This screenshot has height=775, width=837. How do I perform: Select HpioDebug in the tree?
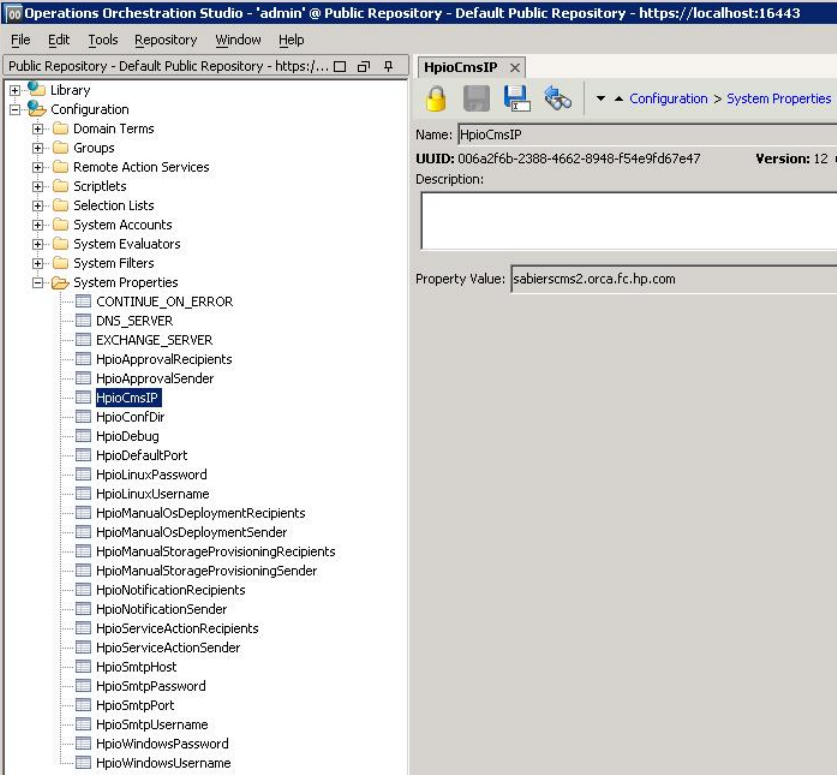coord(127,436)
